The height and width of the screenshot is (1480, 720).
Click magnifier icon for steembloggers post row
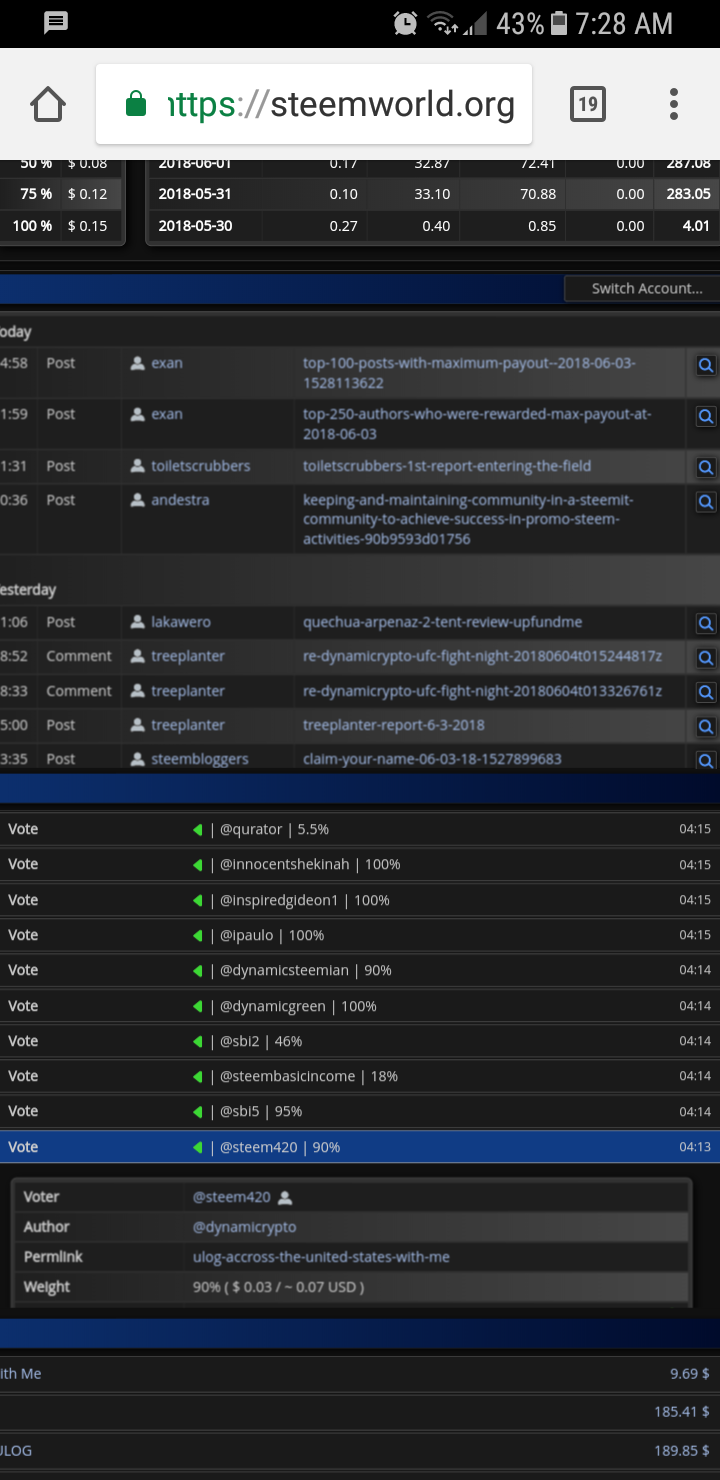[706, 760]
